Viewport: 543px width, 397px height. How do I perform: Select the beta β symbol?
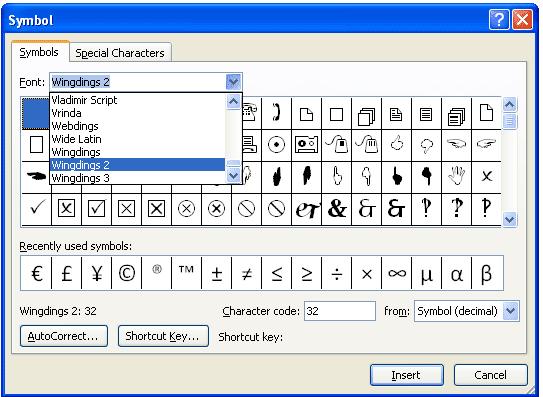click(487, 273)
